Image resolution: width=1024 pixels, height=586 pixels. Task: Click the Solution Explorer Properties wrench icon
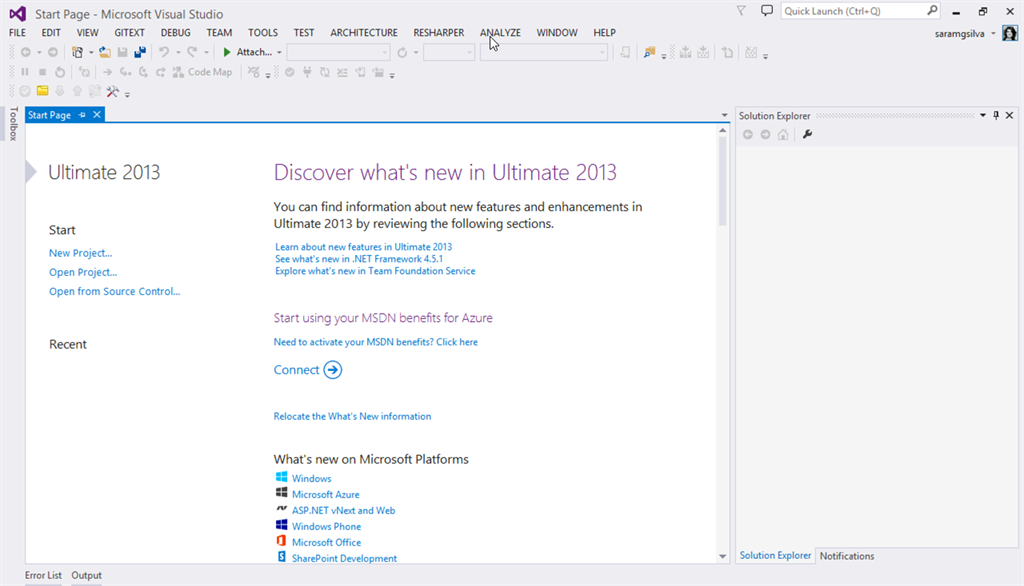[x=808, y=134]
